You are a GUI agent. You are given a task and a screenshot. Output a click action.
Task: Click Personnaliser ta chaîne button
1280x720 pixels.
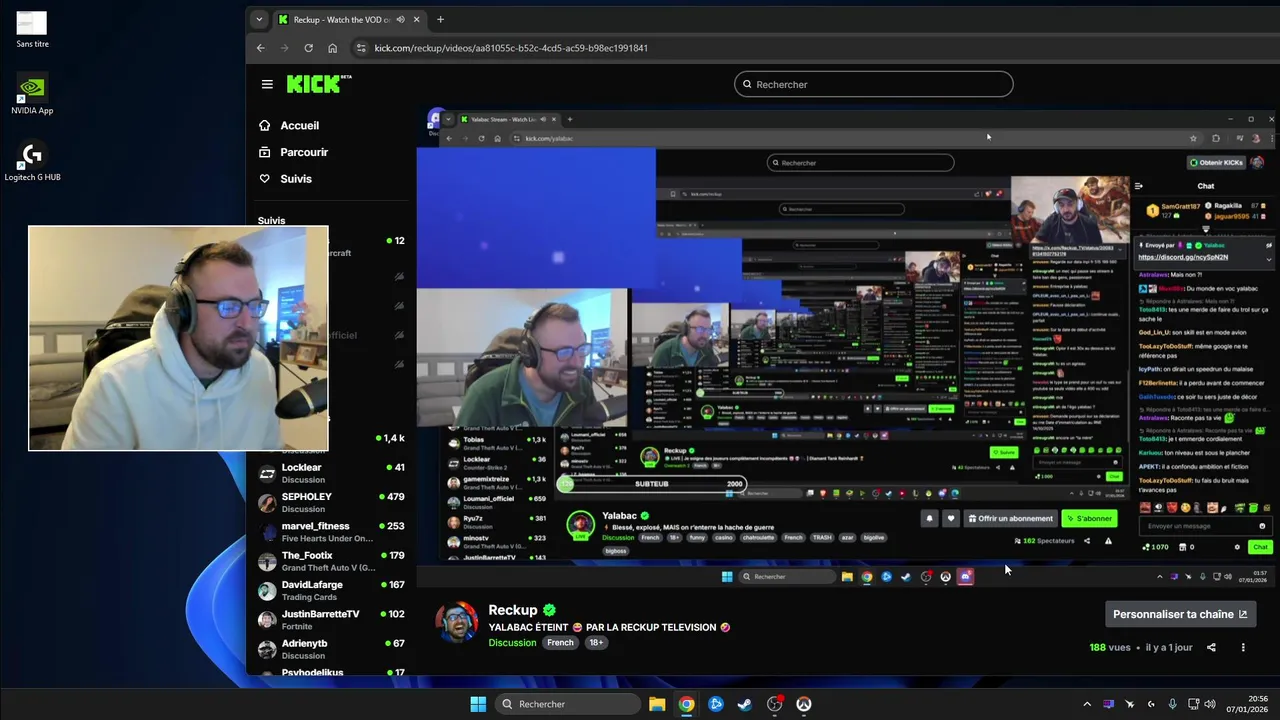click(1180, 614)
